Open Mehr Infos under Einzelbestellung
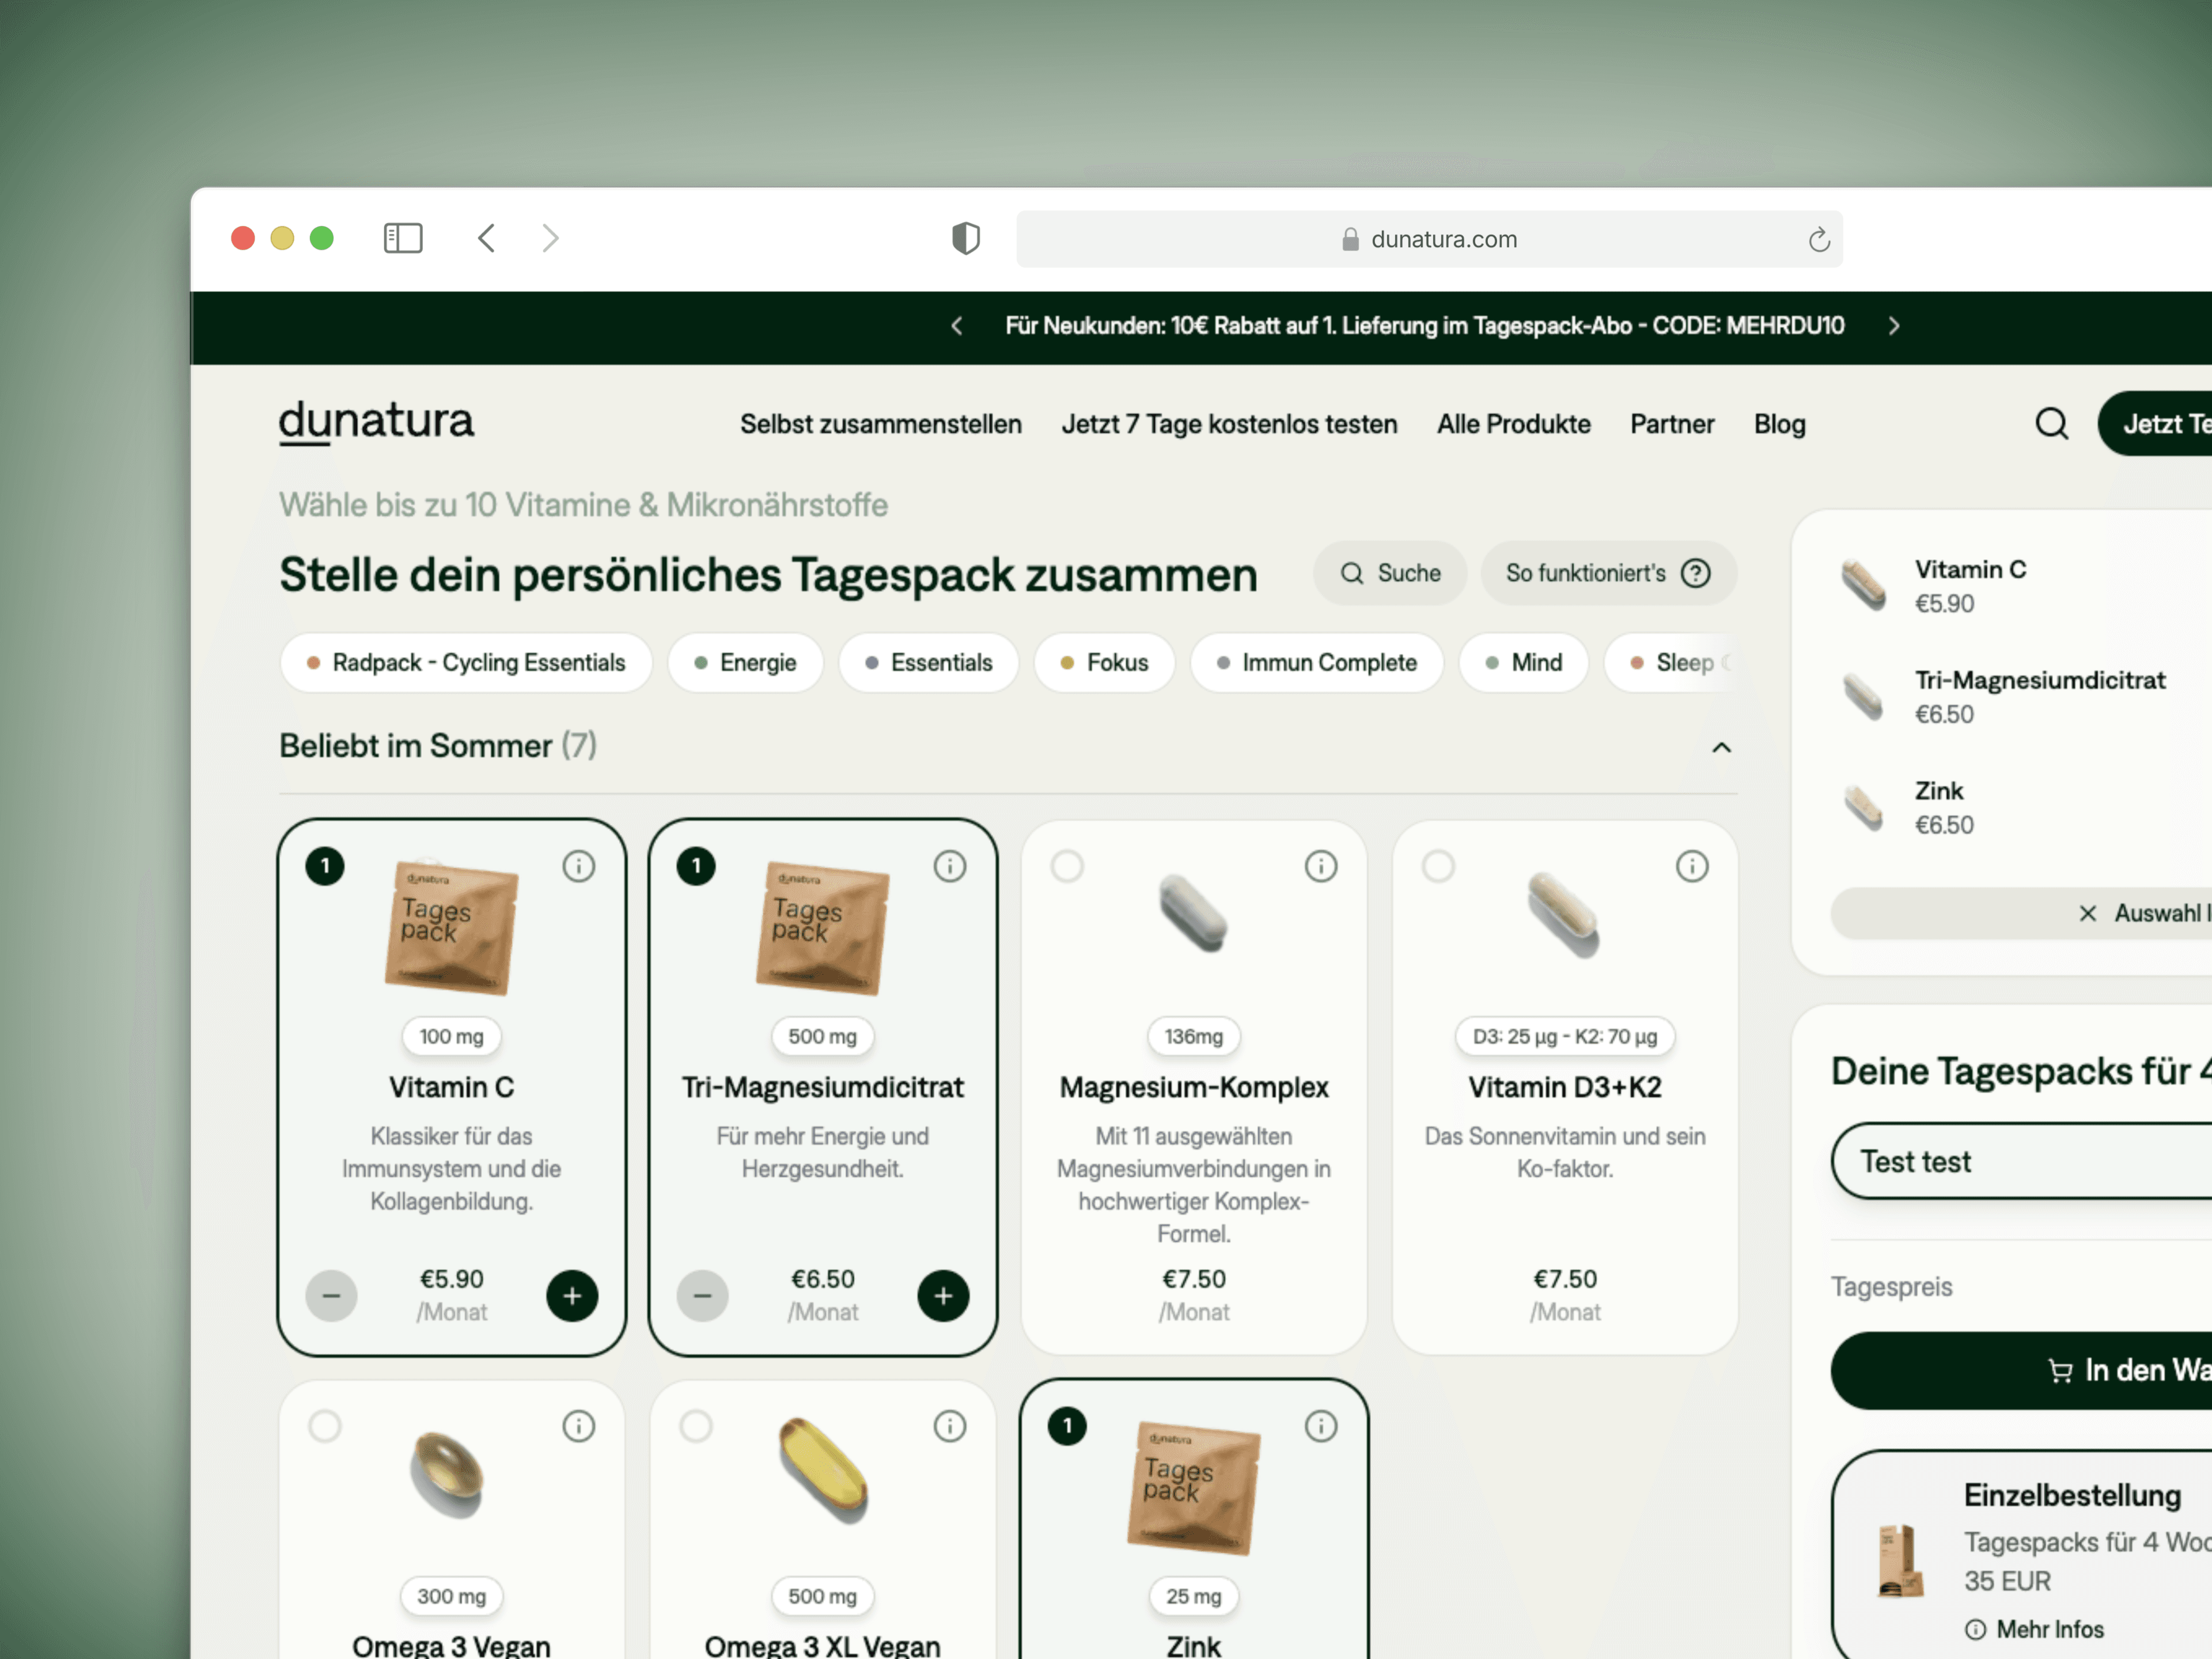Screen dimensions: 2212x1659 (2034, 1629)
